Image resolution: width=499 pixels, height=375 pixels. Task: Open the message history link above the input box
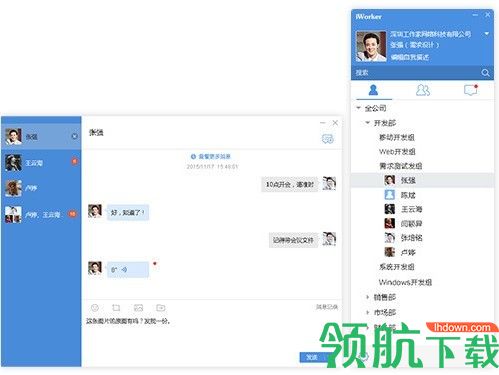point(327,307)
